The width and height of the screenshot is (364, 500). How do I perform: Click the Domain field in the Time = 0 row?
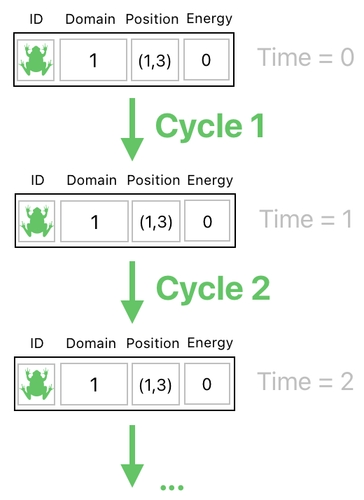pyautogui.click(x=93, y=60)
